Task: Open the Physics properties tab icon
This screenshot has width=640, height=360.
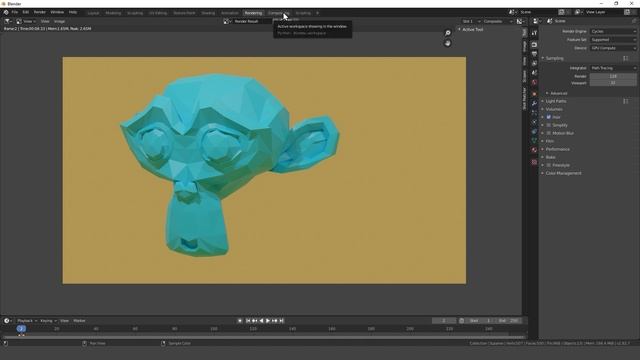Action: [x=534, y=122]
